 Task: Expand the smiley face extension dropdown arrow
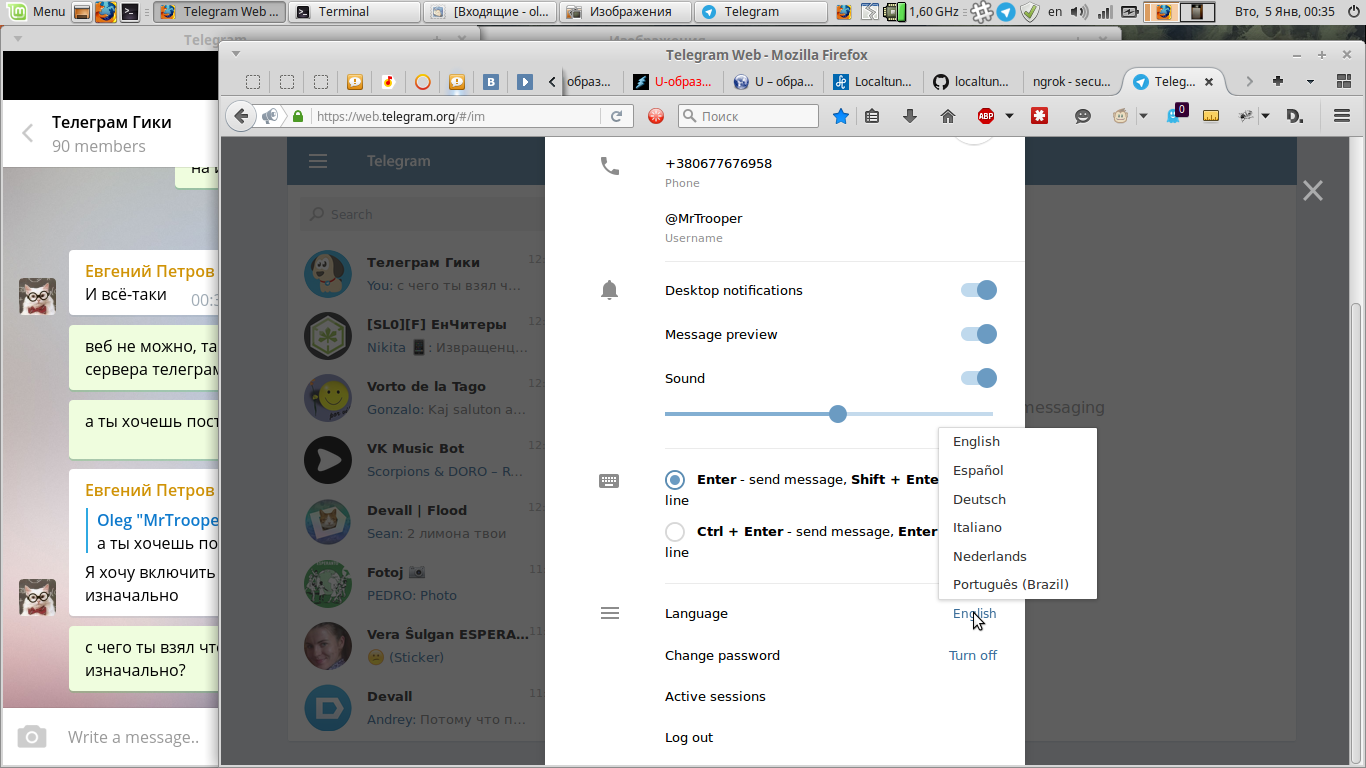[1143, 116]
